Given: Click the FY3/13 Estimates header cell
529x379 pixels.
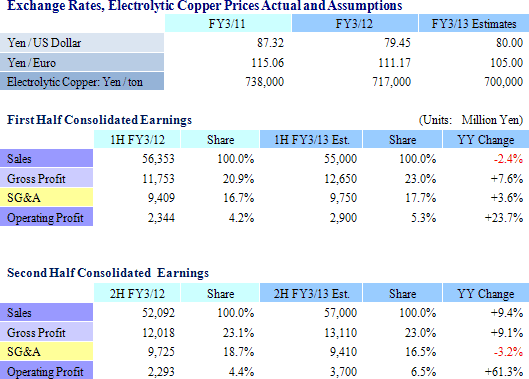Looking at the screenshot, I should [x=474, y=23].
